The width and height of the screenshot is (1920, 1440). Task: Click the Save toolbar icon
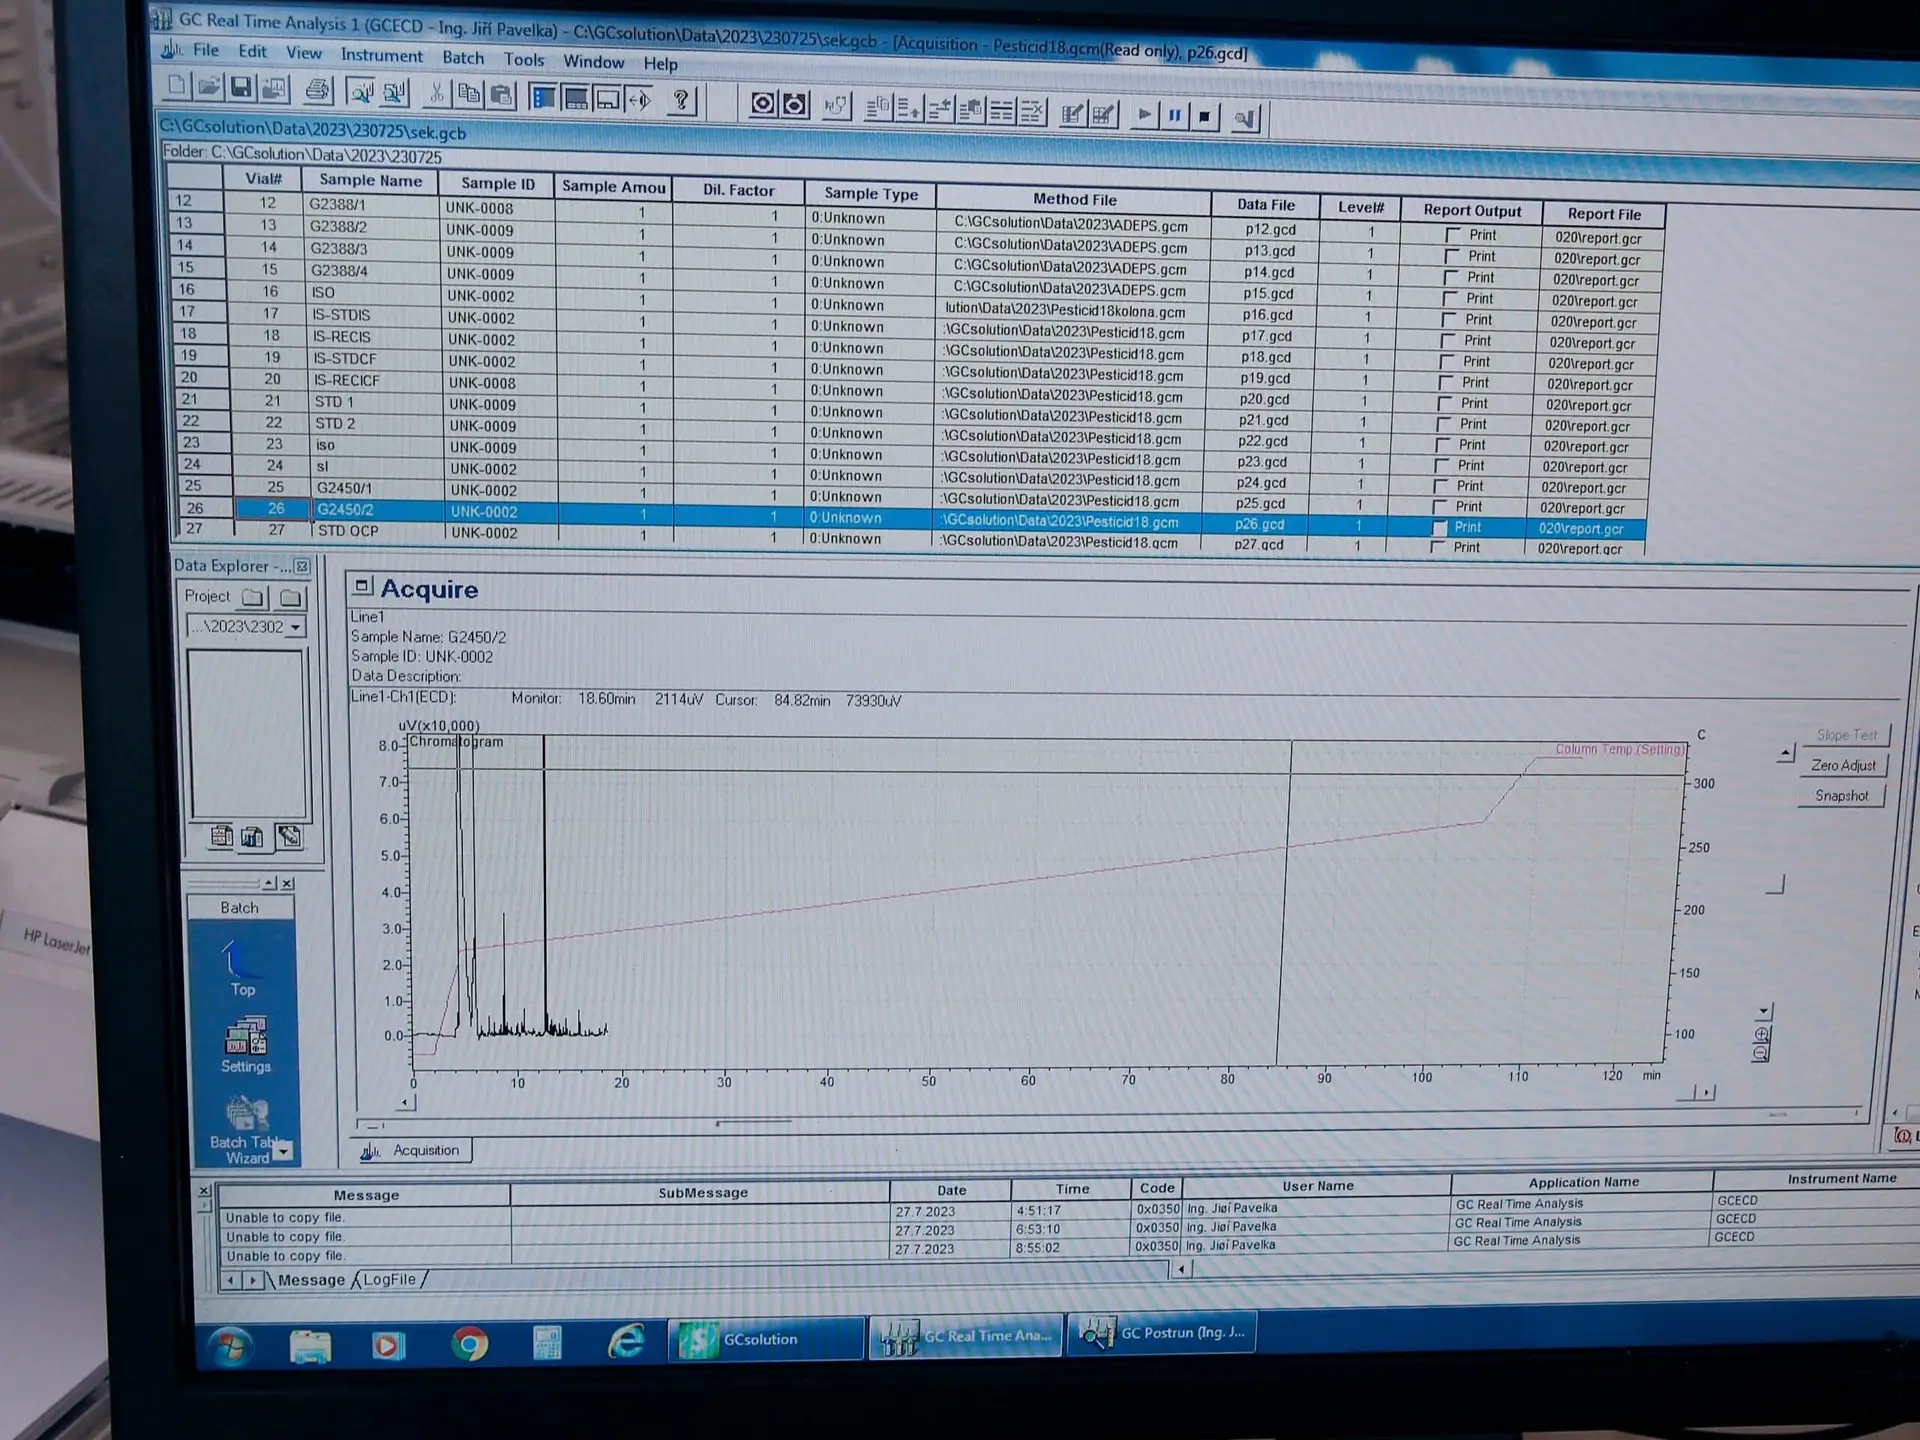(x=241, y=88)
